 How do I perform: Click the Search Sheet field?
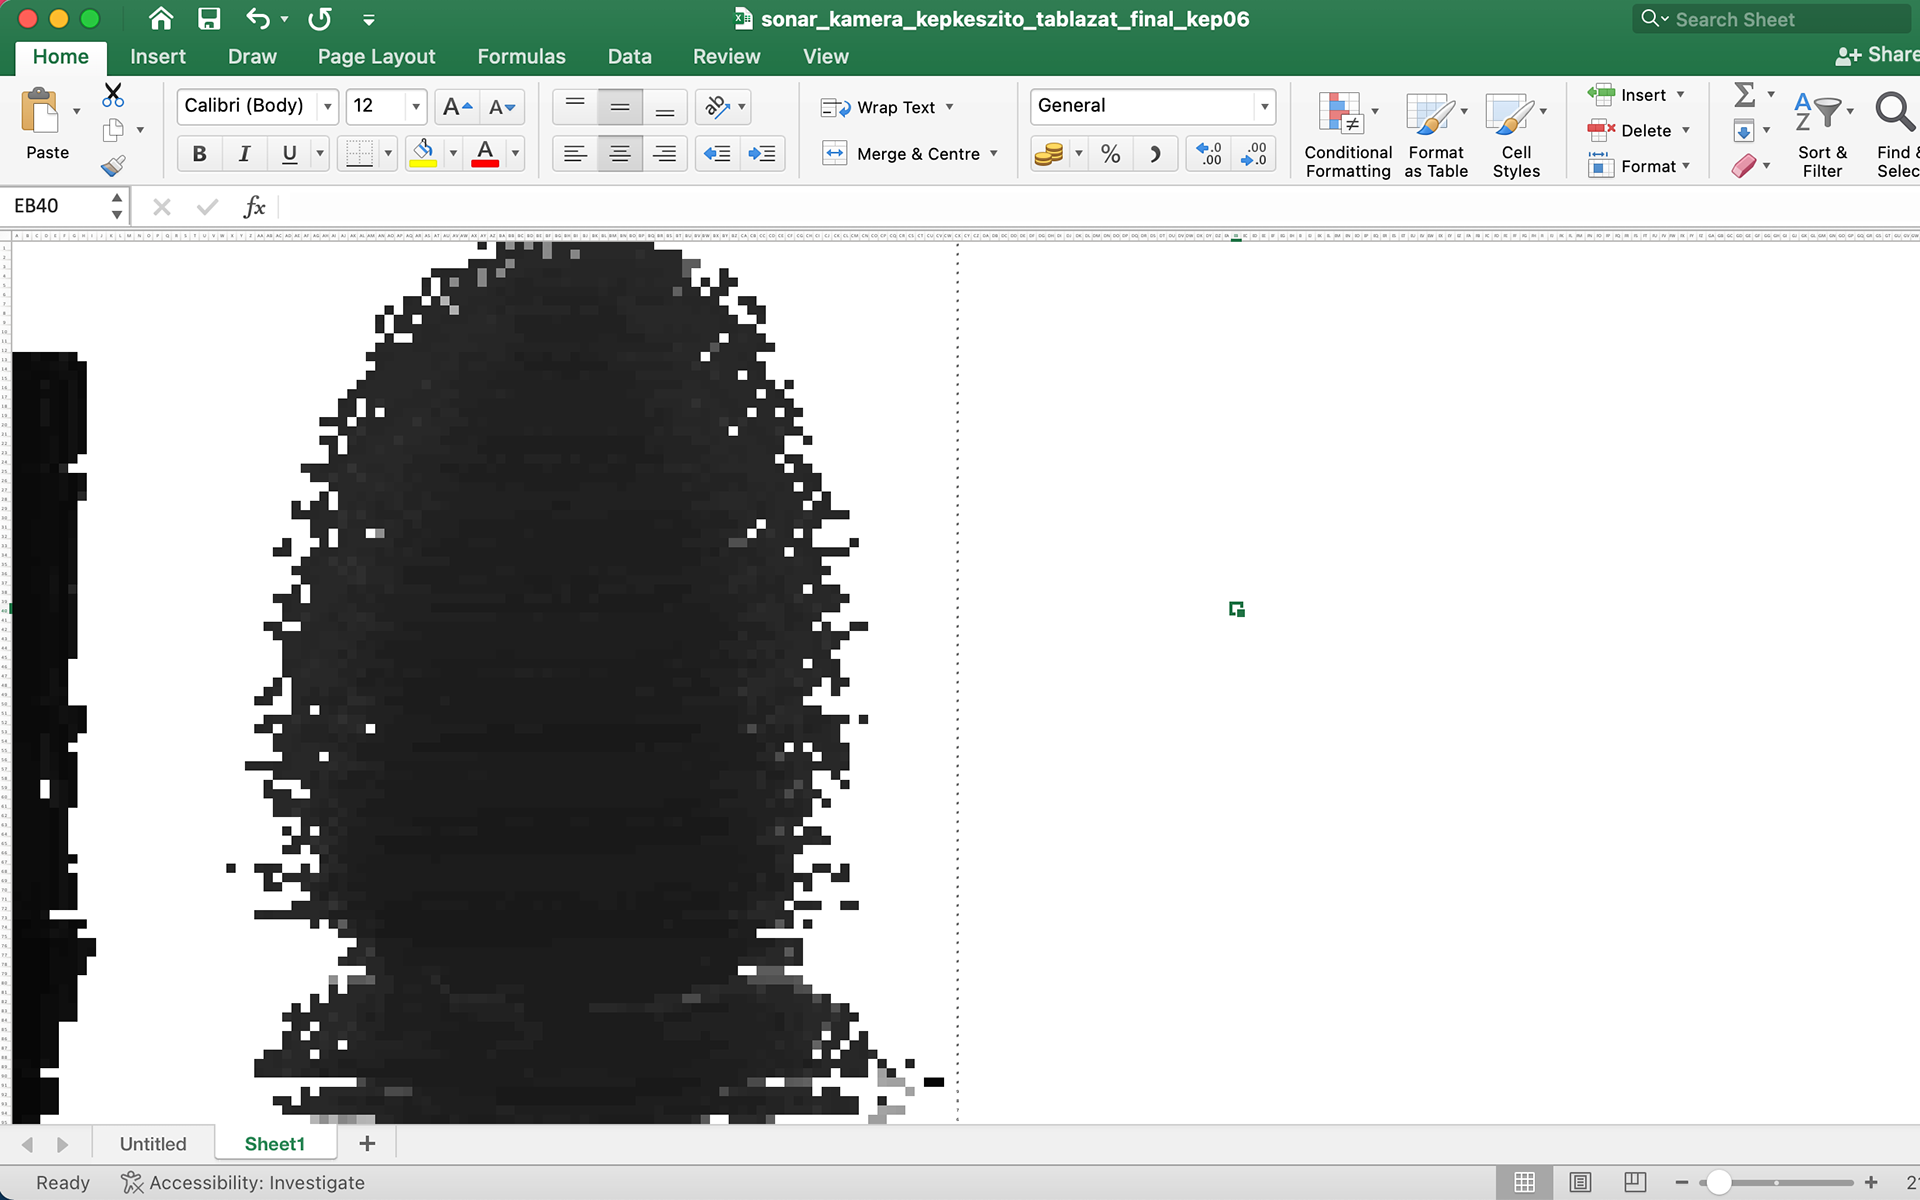(1771, 19)
